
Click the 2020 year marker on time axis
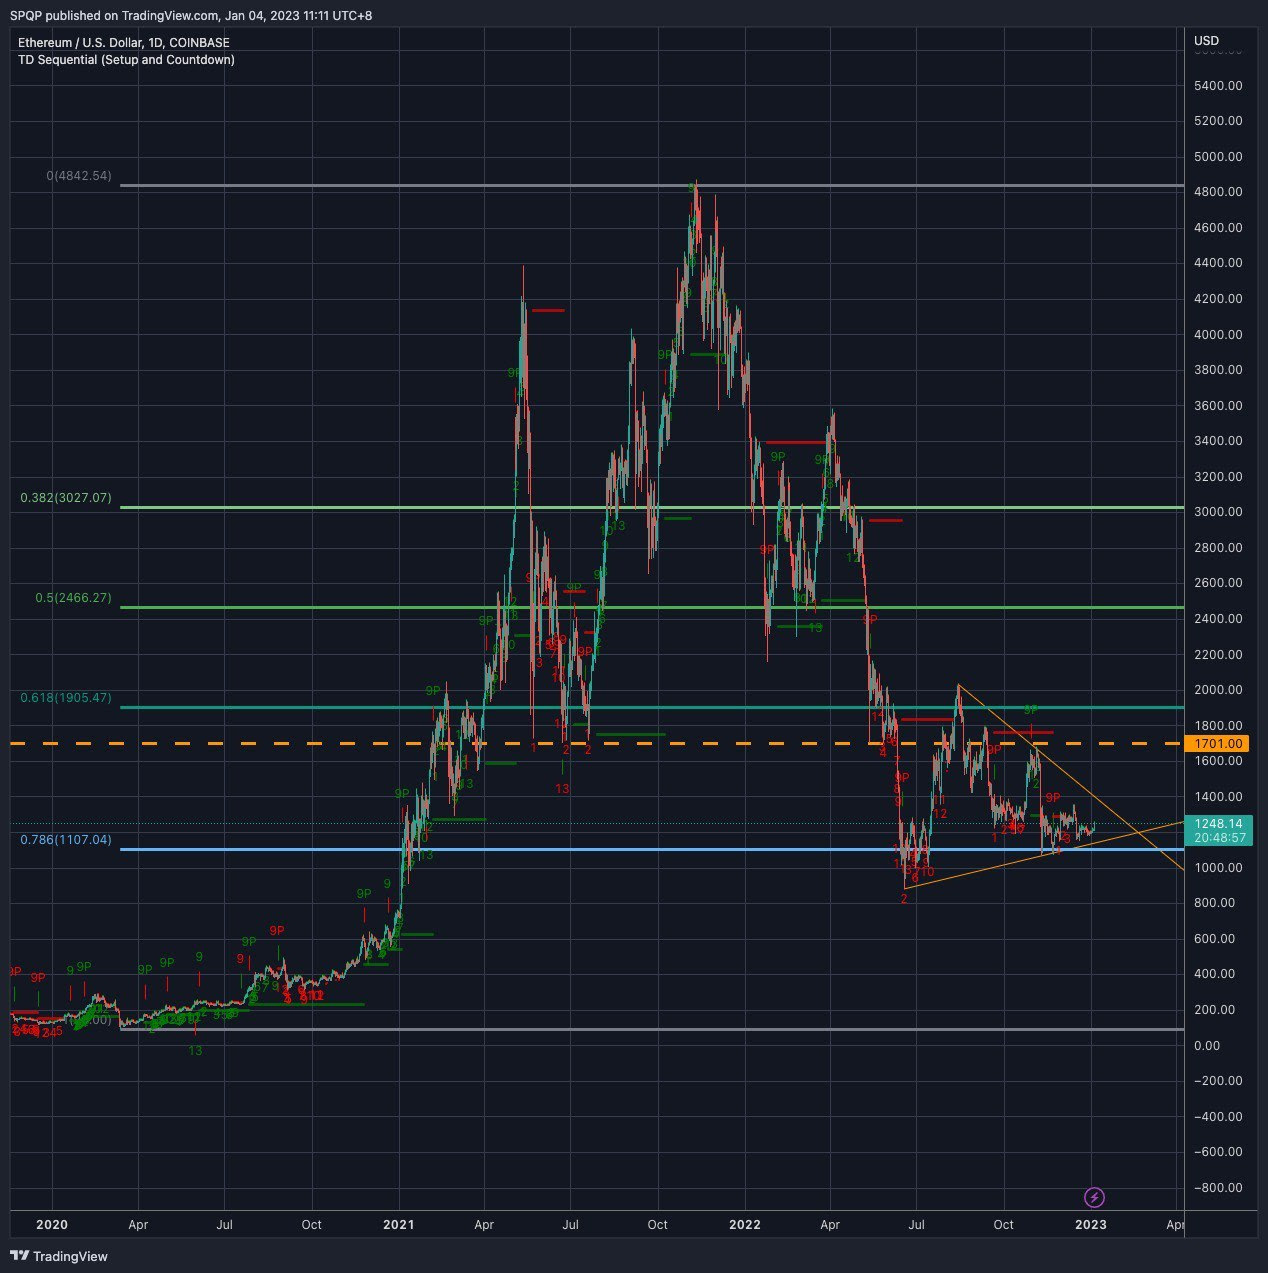[51, 1225]
